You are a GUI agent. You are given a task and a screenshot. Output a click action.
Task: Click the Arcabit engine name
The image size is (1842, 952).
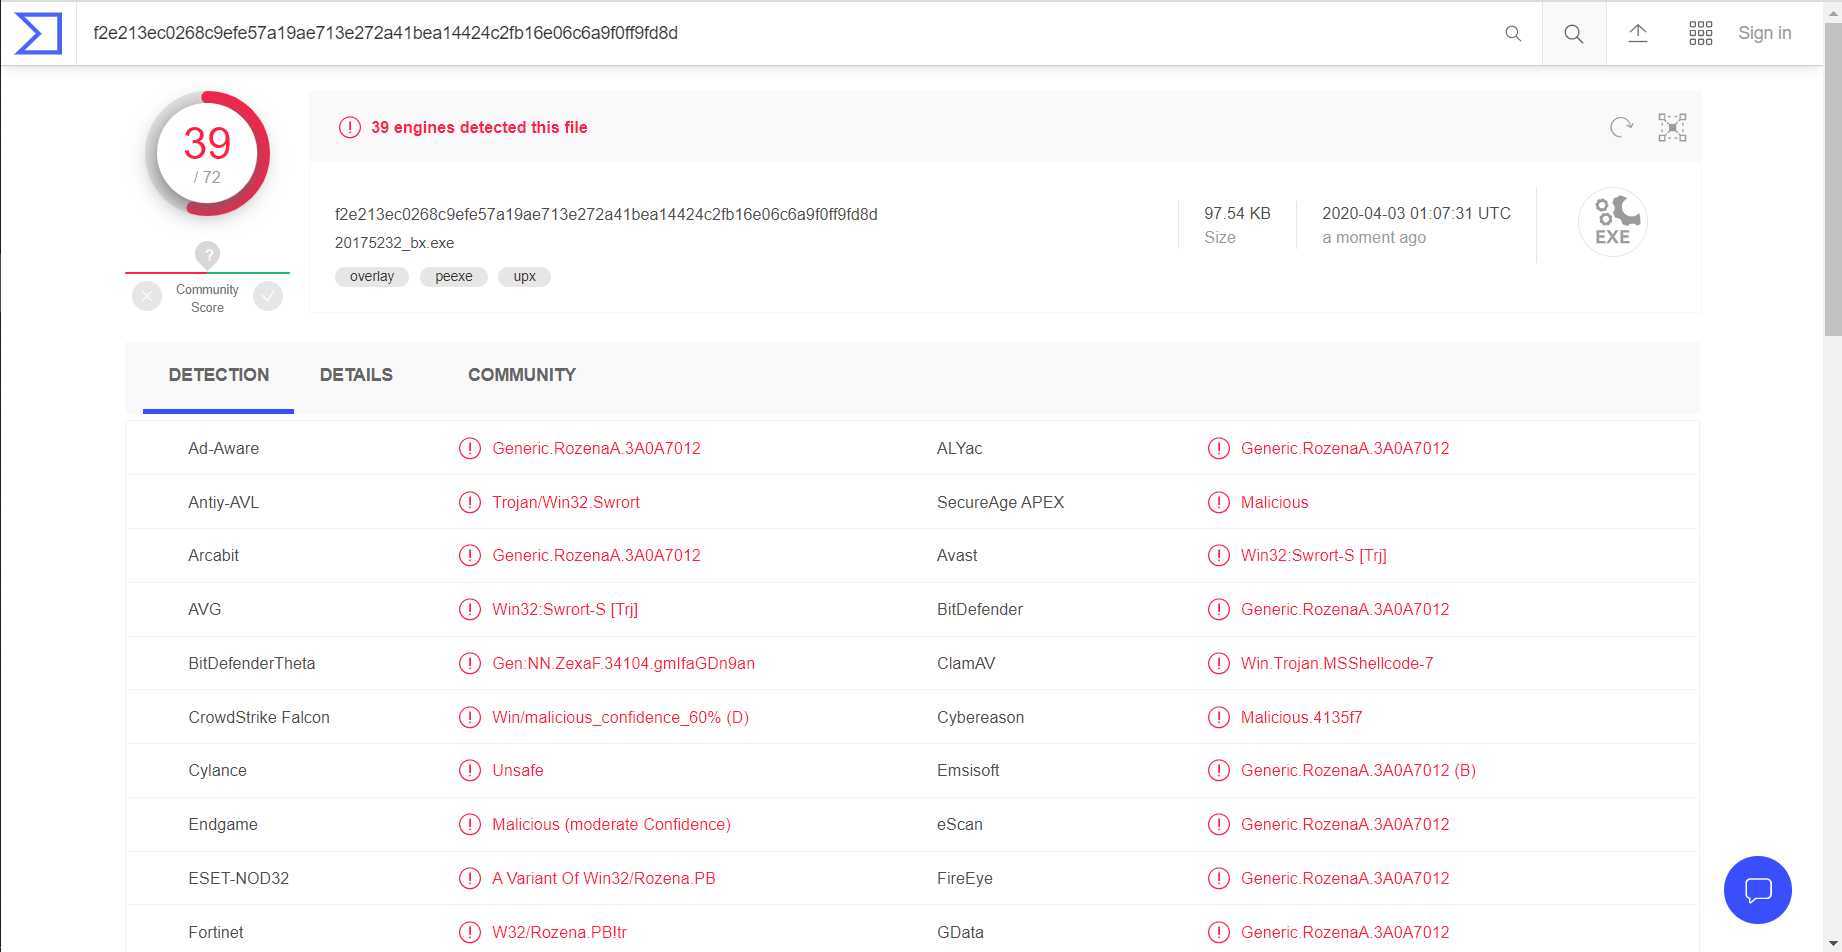point(214,555)
